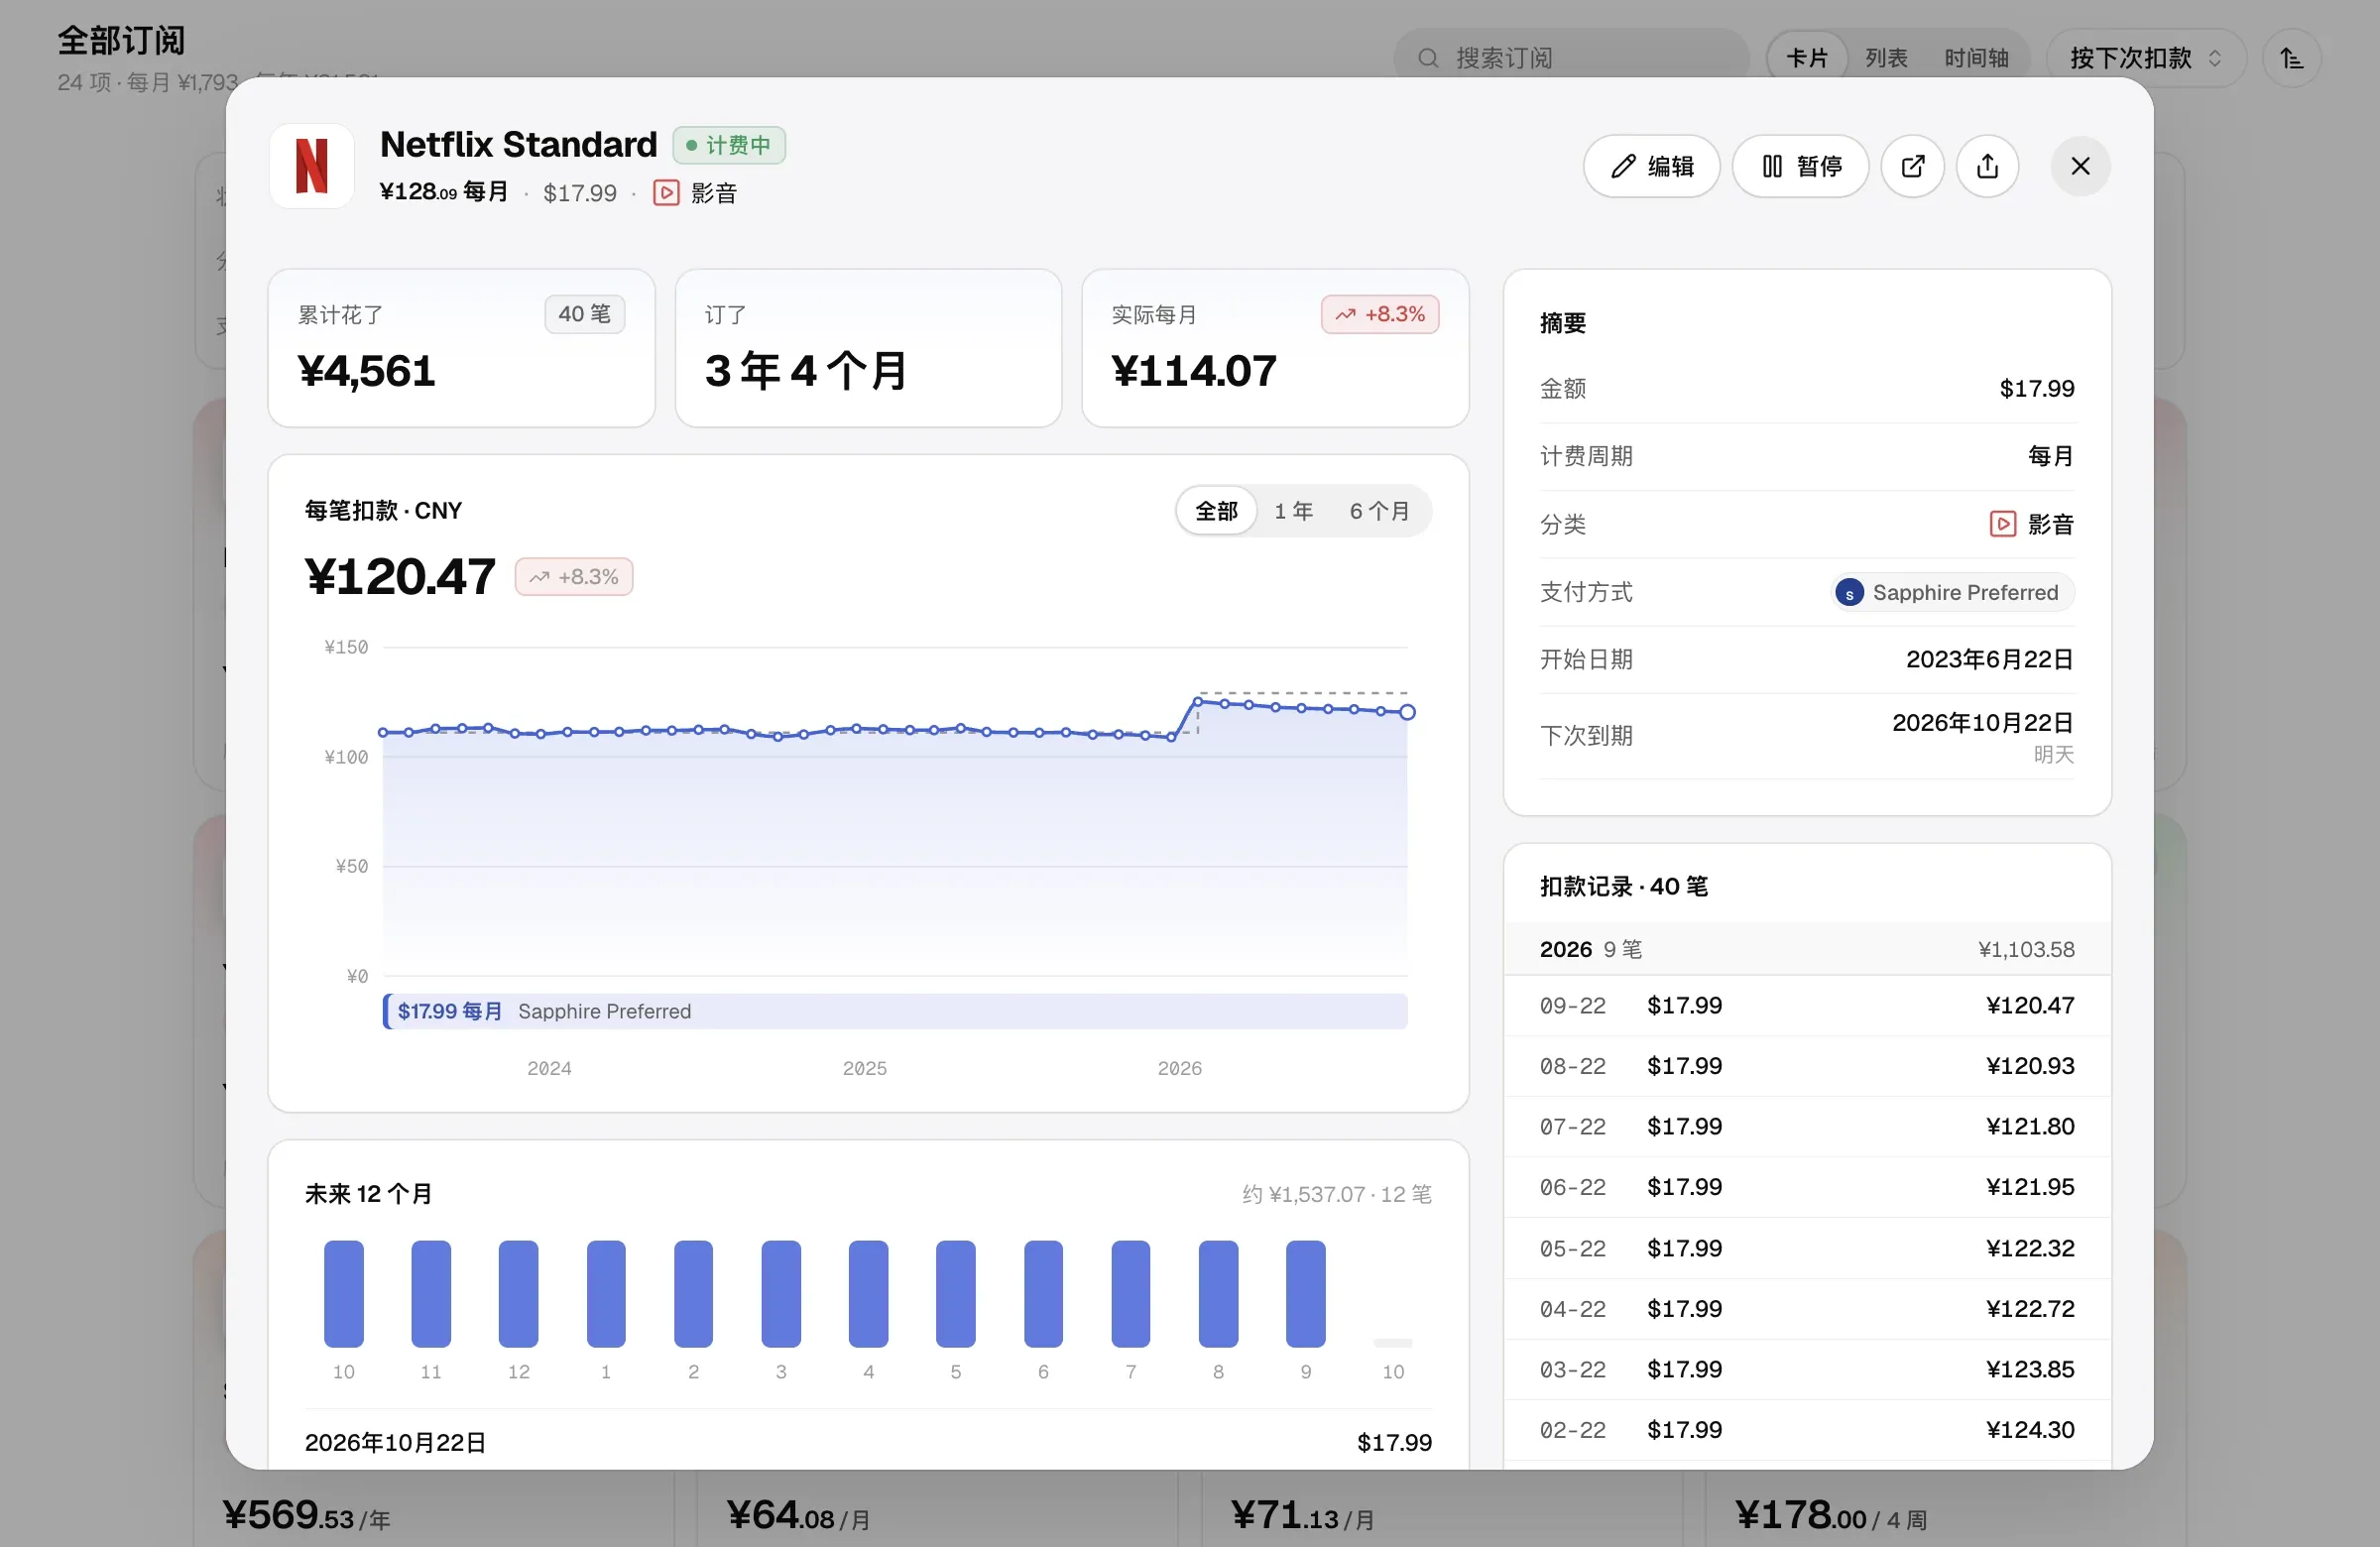
Task: Select the 04-22 charge record ¥122.72
Action: coord(1807,1309)
